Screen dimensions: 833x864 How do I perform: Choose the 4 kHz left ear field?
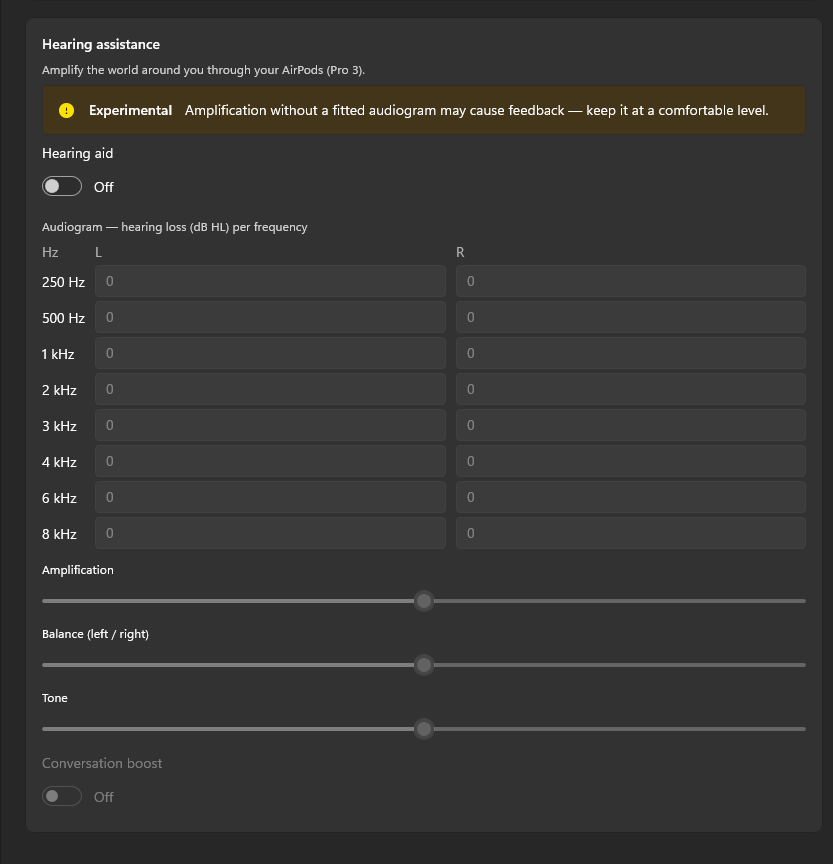[x=270, y=461]
